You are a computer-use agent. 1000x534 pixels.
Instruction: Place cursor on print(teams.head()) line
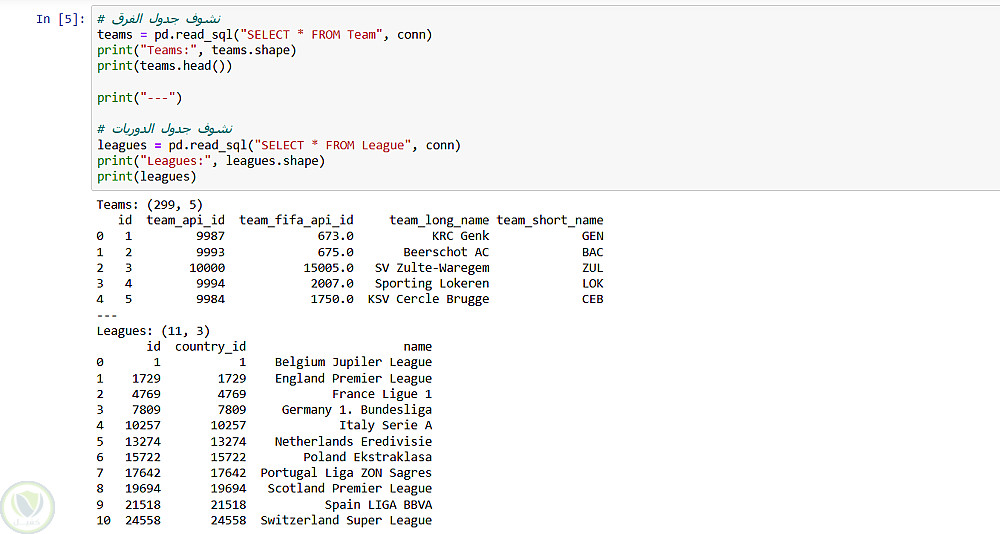click(164, 66)
